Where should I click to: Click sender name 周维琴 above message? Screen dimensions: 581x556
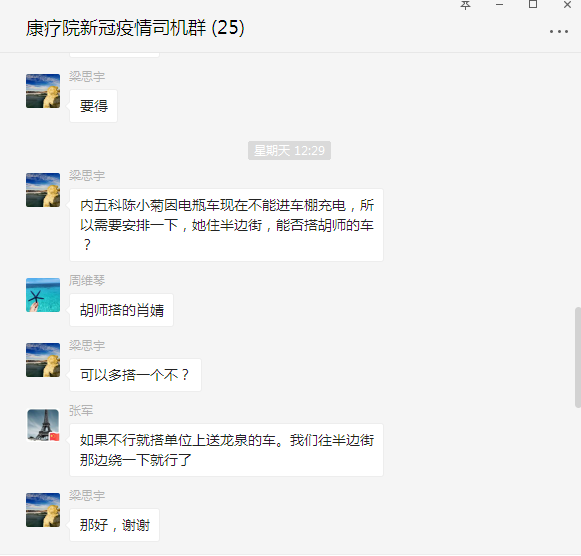[87, 280]
